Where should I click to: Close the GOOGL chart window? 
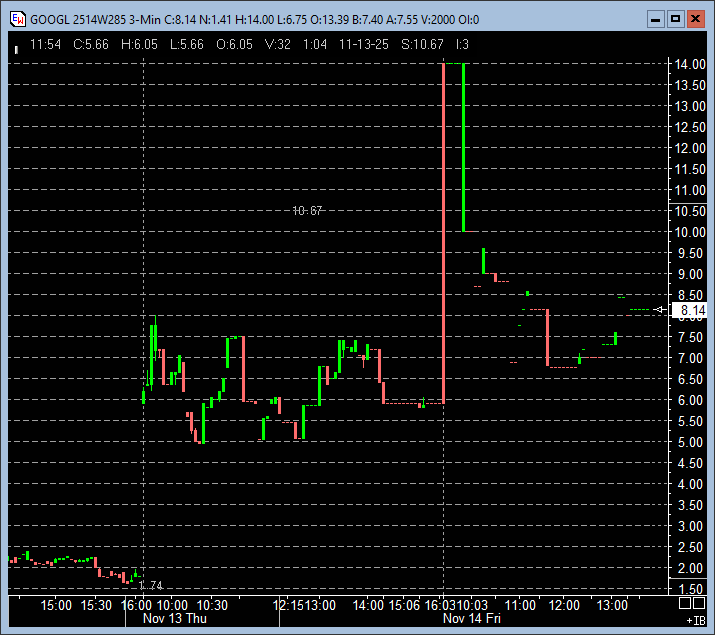pos(695,19)
